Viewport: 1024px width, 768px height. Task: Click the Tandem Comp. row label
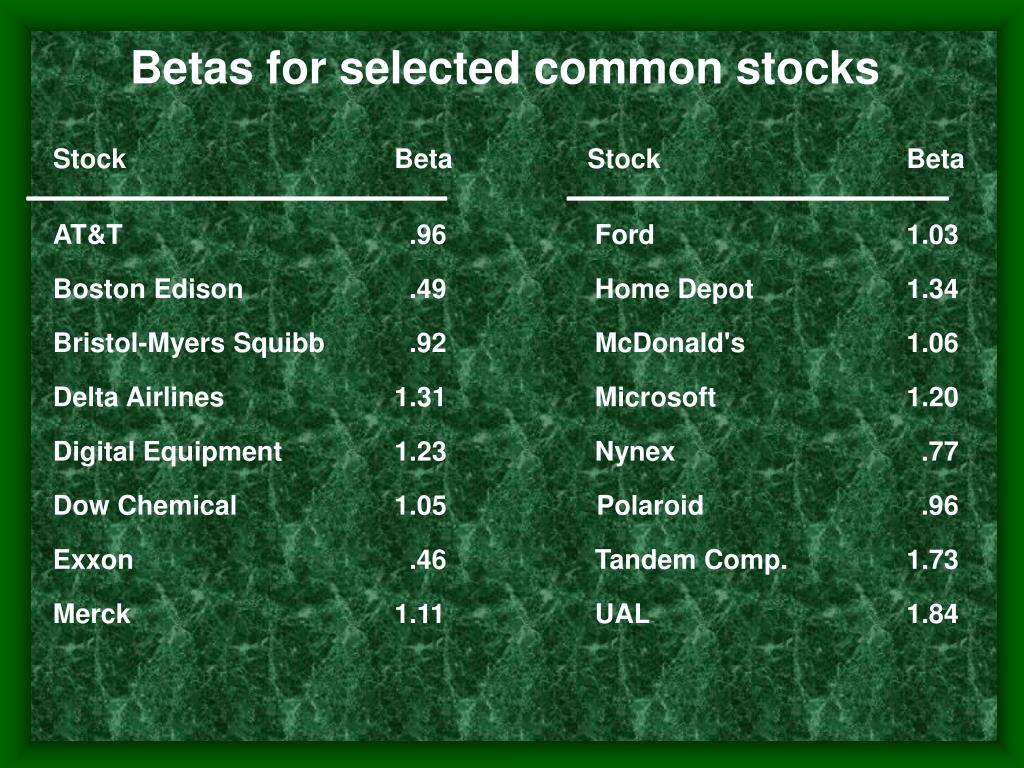pos(691,560)
